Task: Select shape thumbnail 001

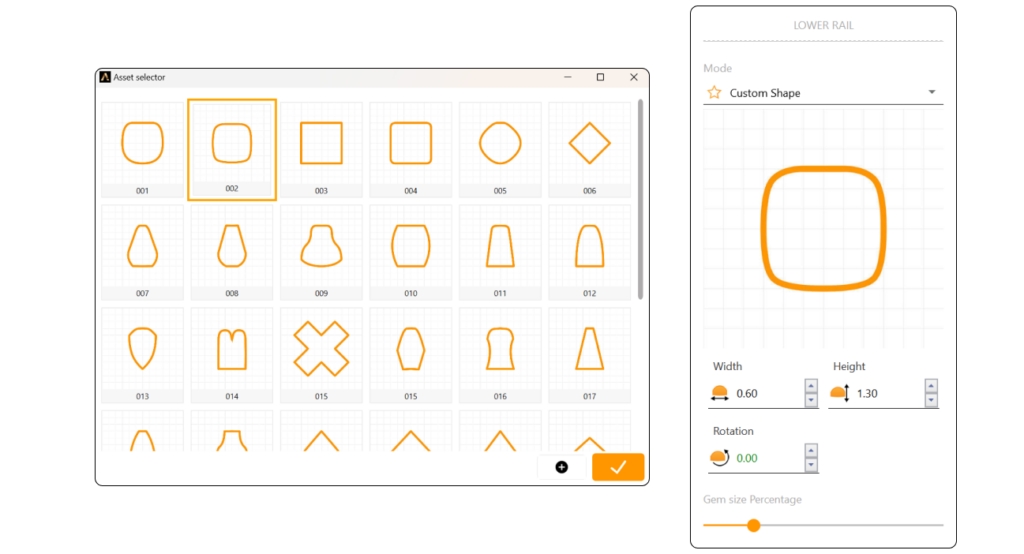Action: coord(142,149)
